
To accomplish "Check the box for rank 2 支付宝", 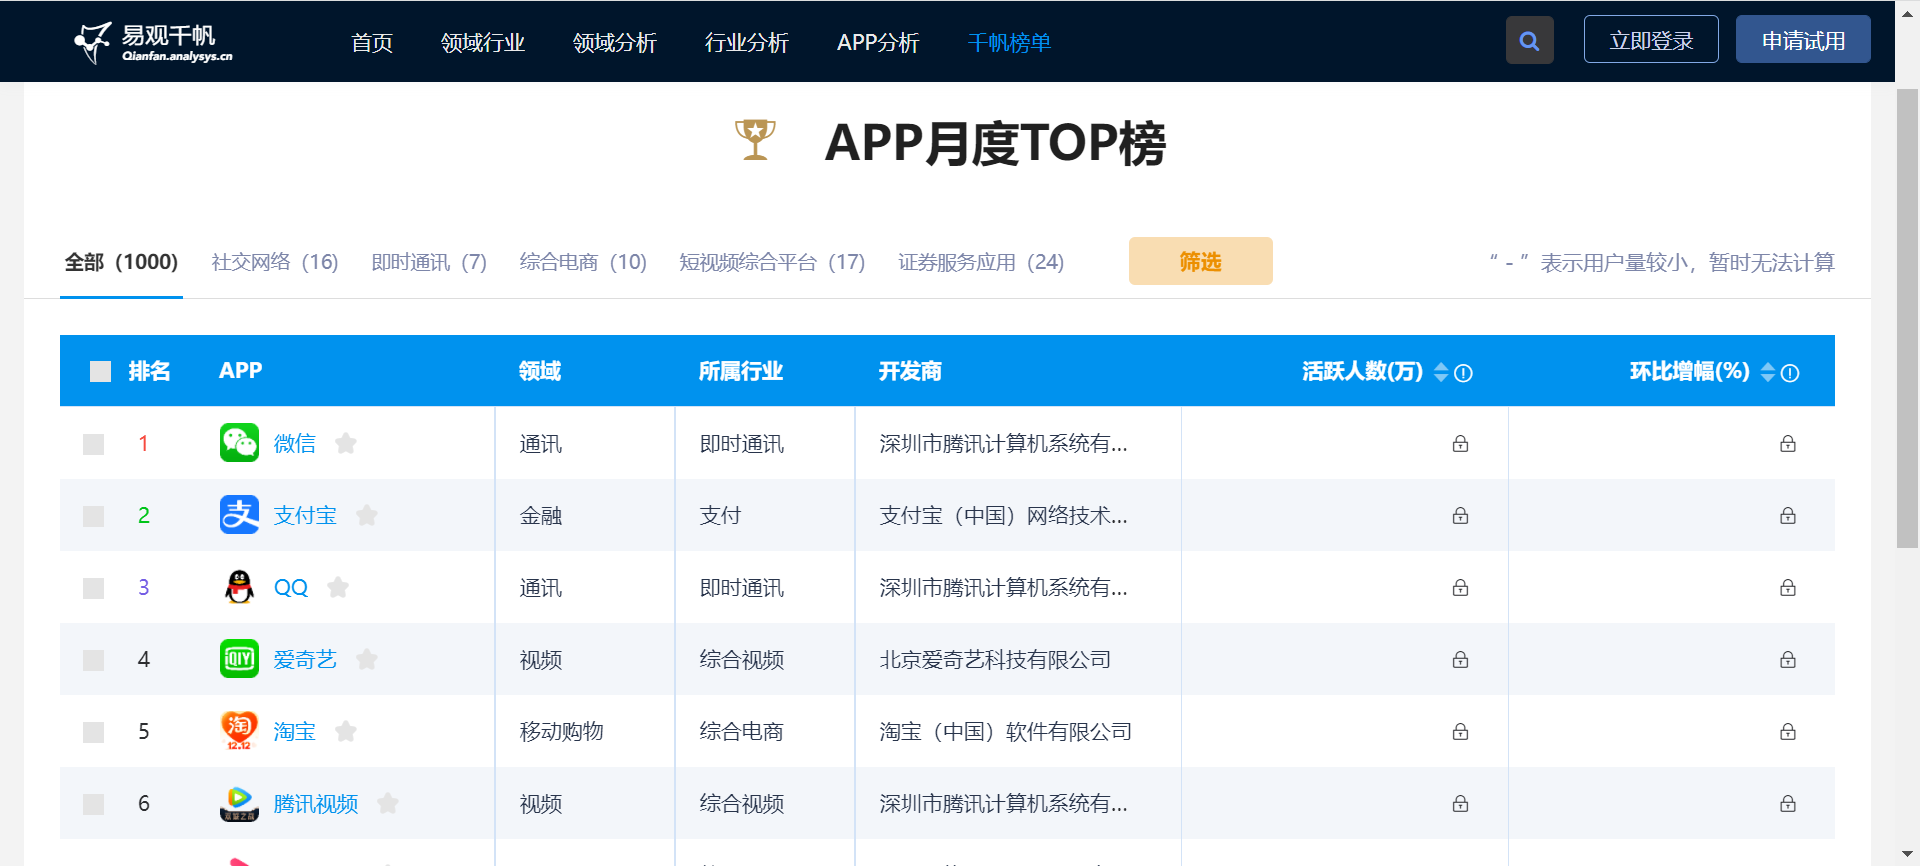I will pyautogui.click(x=93, y=516).
